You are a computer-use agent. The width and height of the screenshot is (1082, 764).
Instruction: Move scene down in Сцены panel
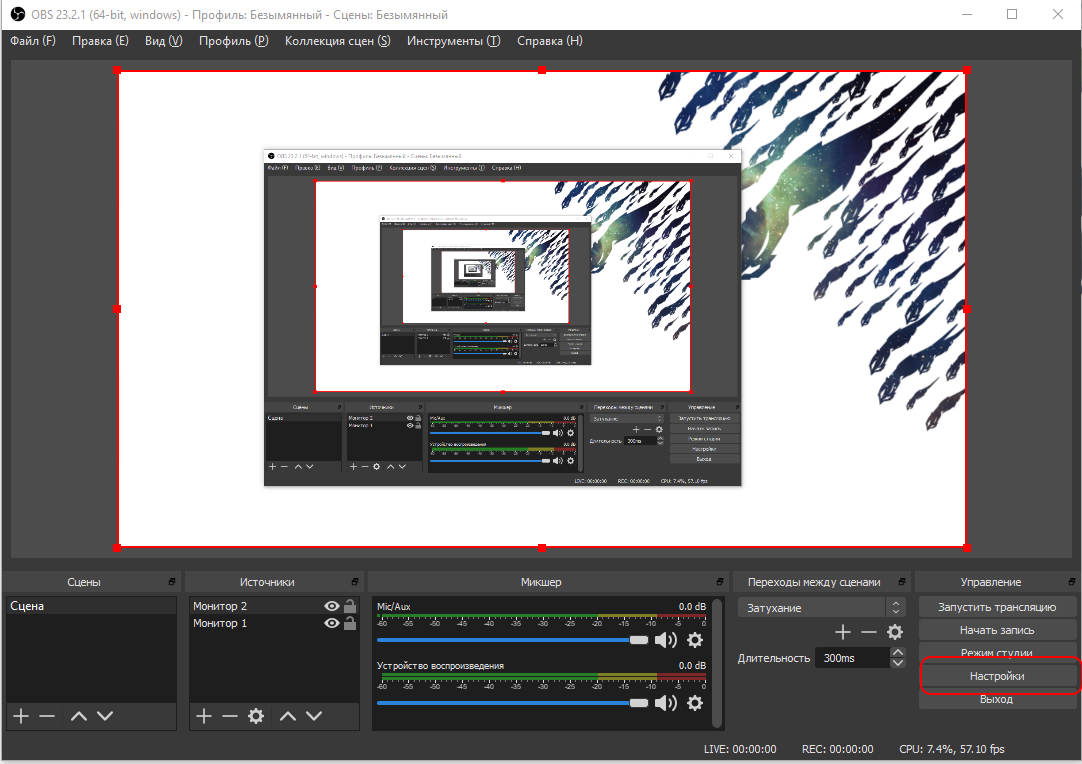(105, 716)
